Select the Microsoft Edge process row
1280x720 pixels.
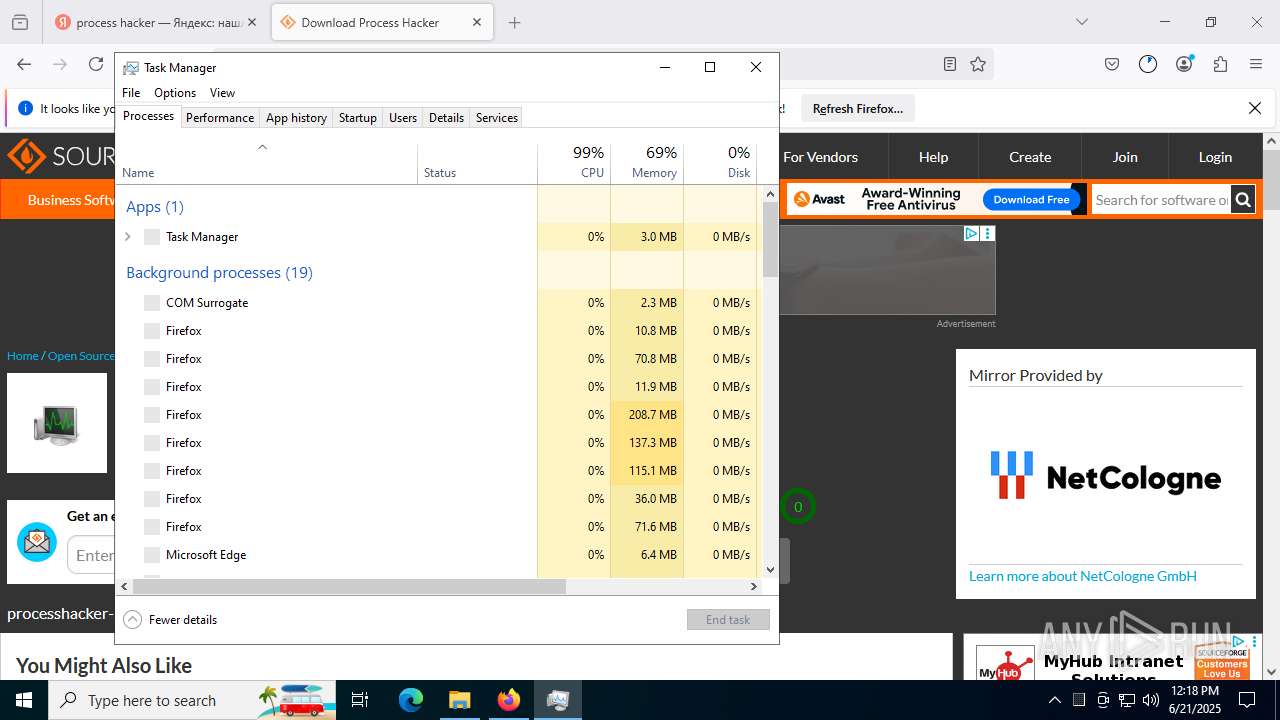pyautogui.click(x=438, y=555)
